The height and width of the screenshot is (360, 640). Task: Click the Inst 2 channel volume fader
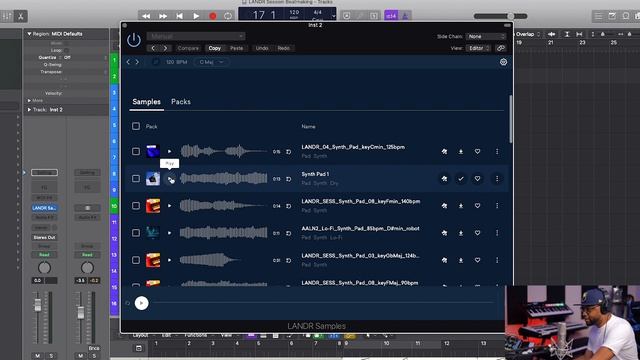[x=38, y=304]
